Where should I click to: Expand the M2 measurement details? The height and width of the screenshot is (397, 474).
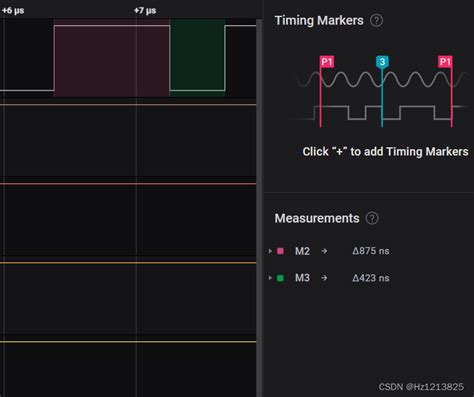pos(270,251)
